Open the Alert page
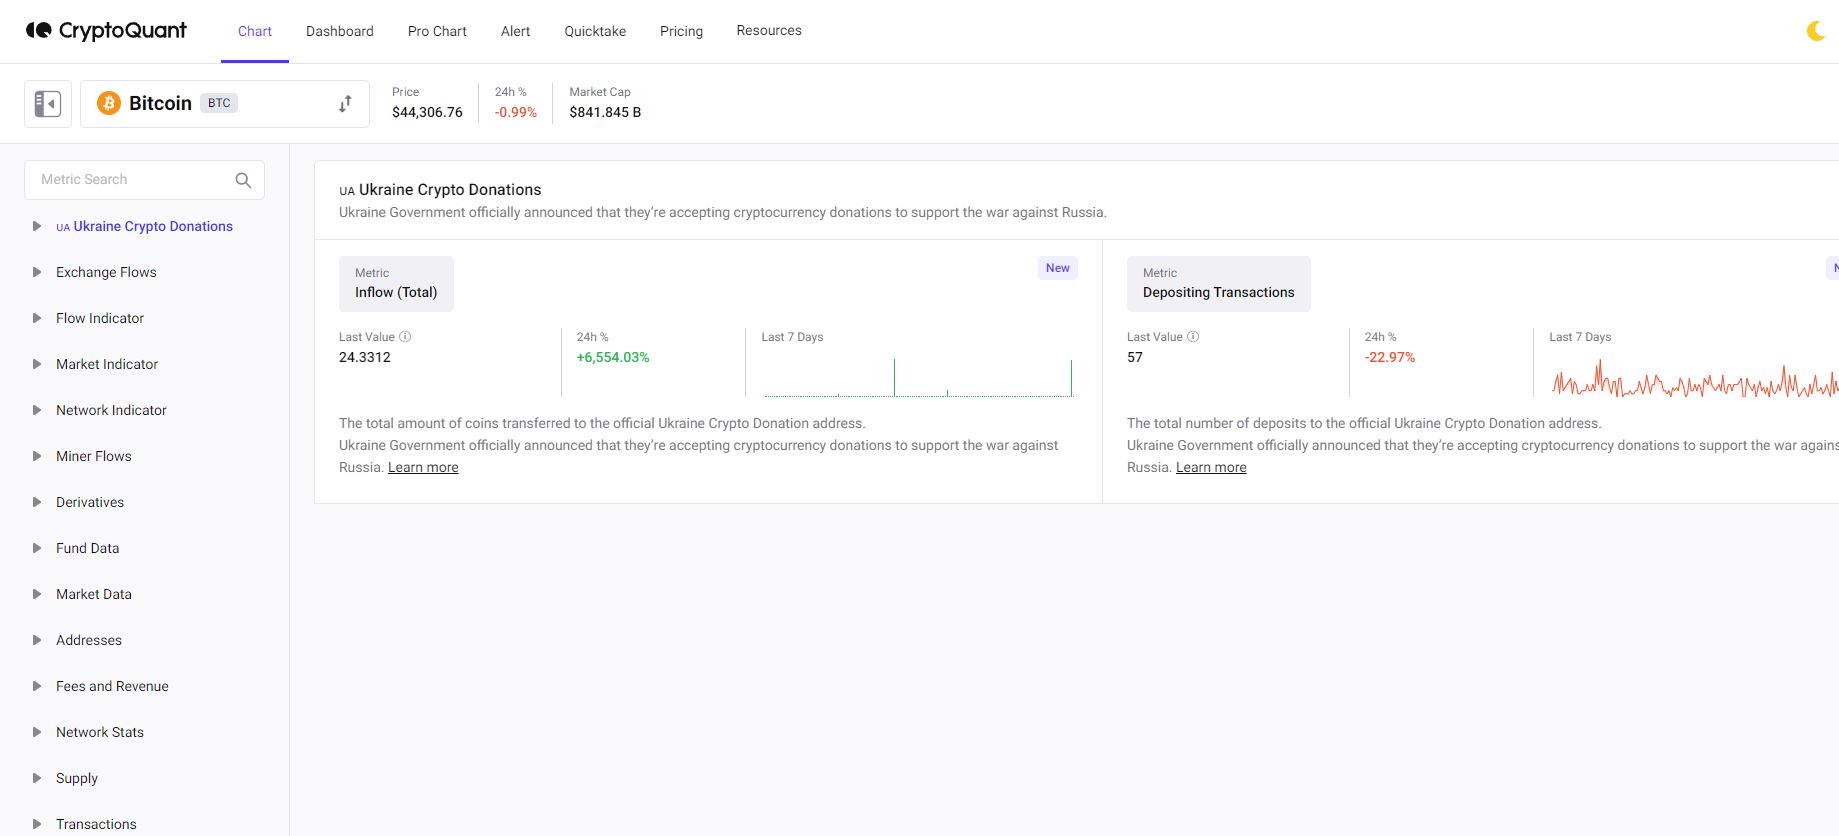 pos(515,31)
